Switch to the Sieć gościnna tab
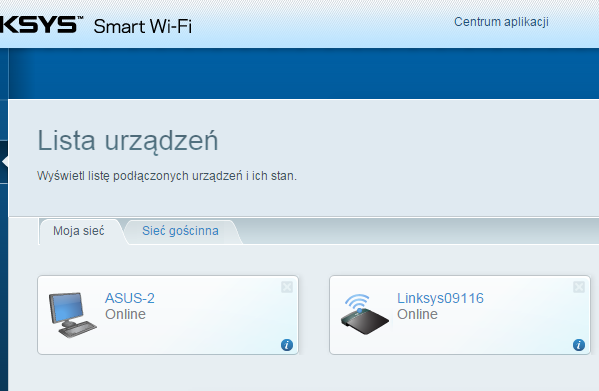 pyautogui.click(x=180, y=231)
